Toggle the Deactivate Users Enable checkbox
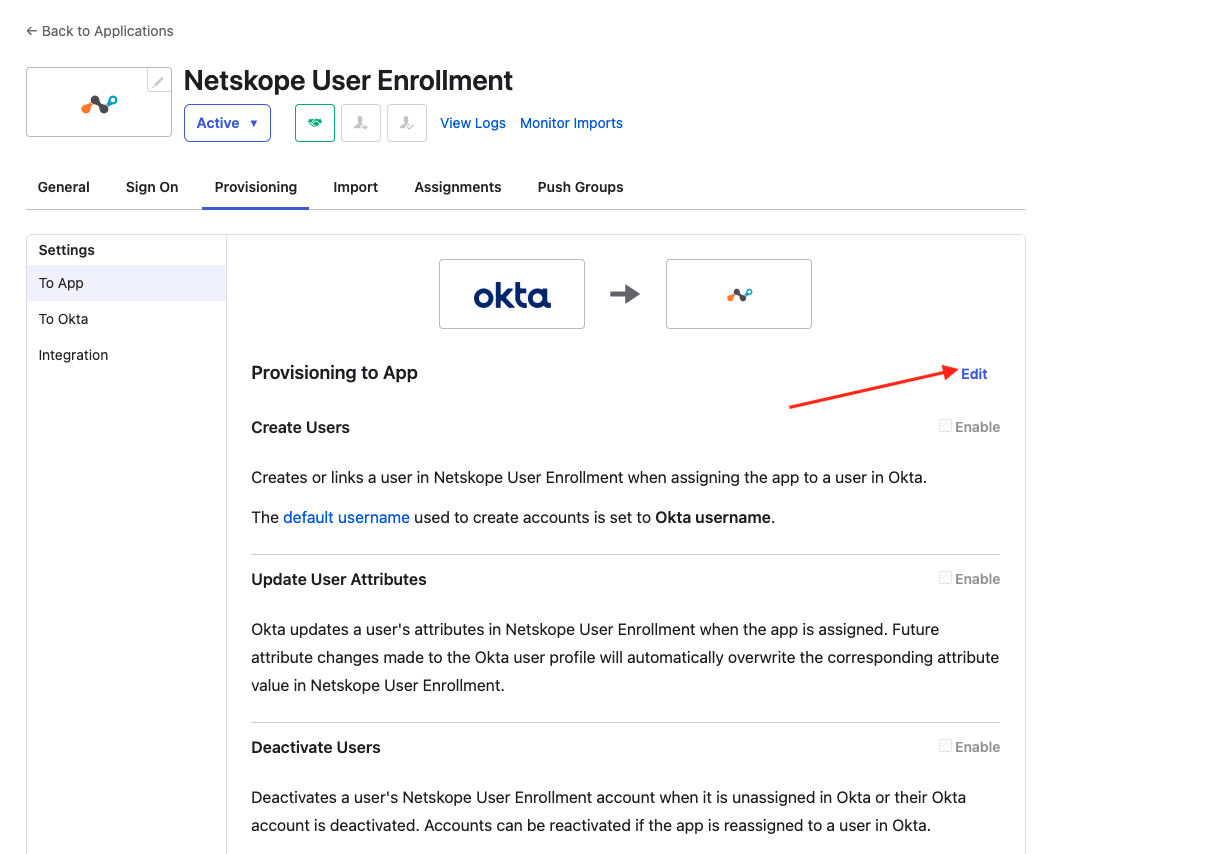 coord(945,746)
